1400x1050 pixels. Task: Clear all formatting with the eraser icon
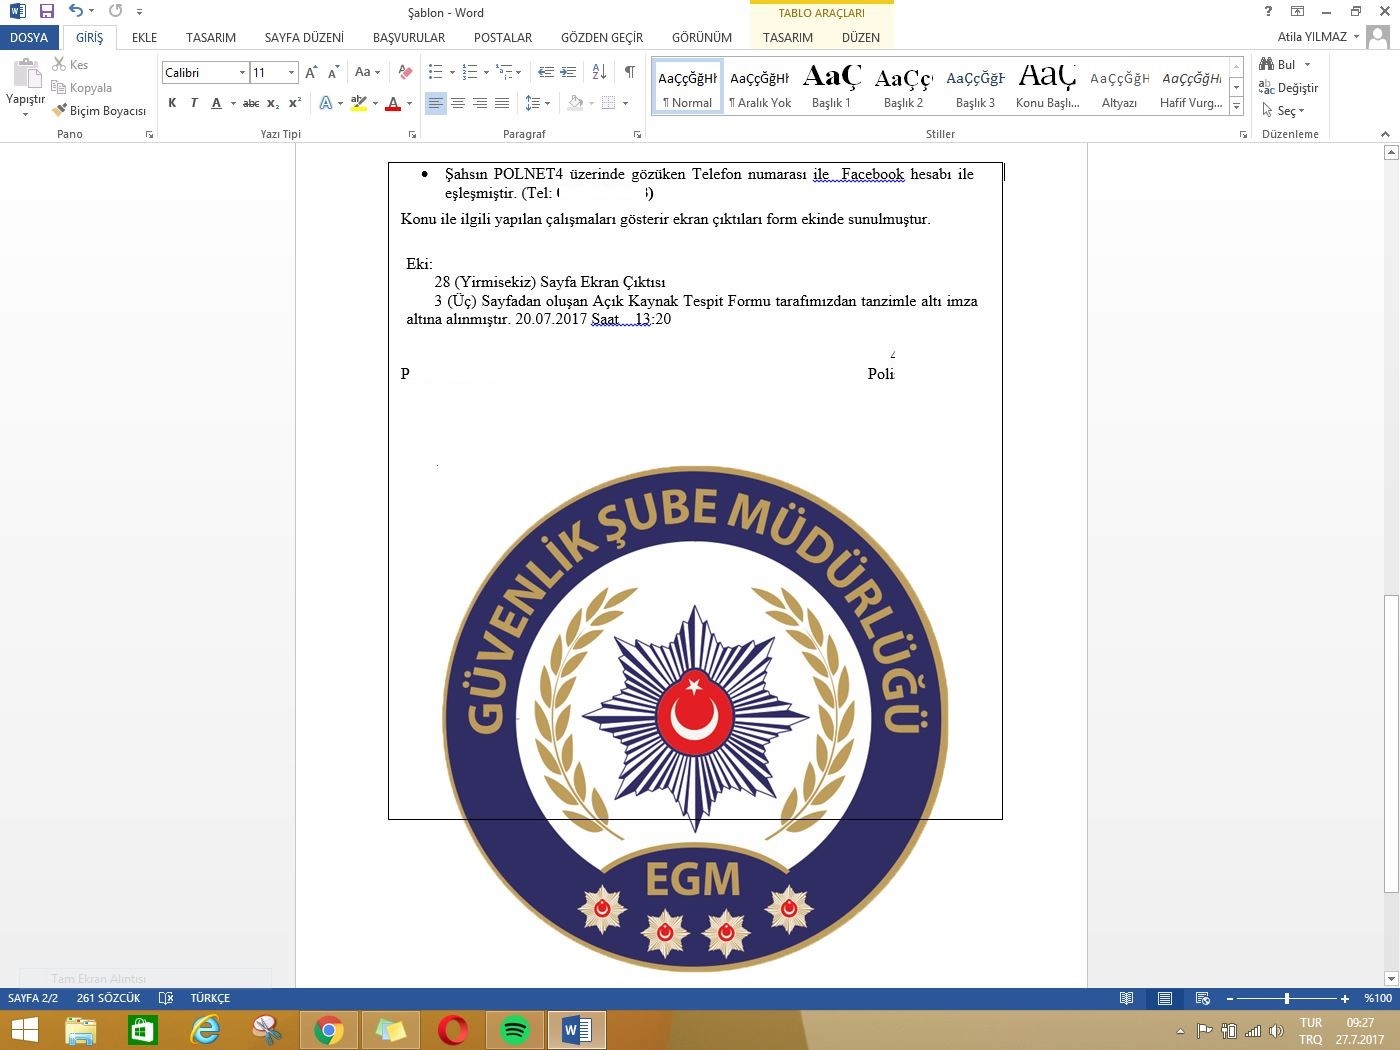(405, 72)
